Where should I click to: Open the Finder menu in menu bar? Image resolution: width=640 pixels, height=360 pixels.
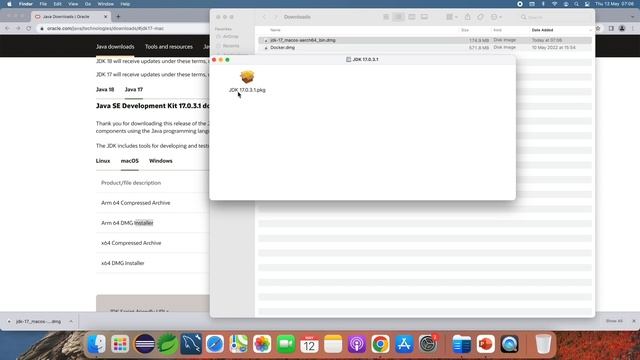(x=26, y=4)
